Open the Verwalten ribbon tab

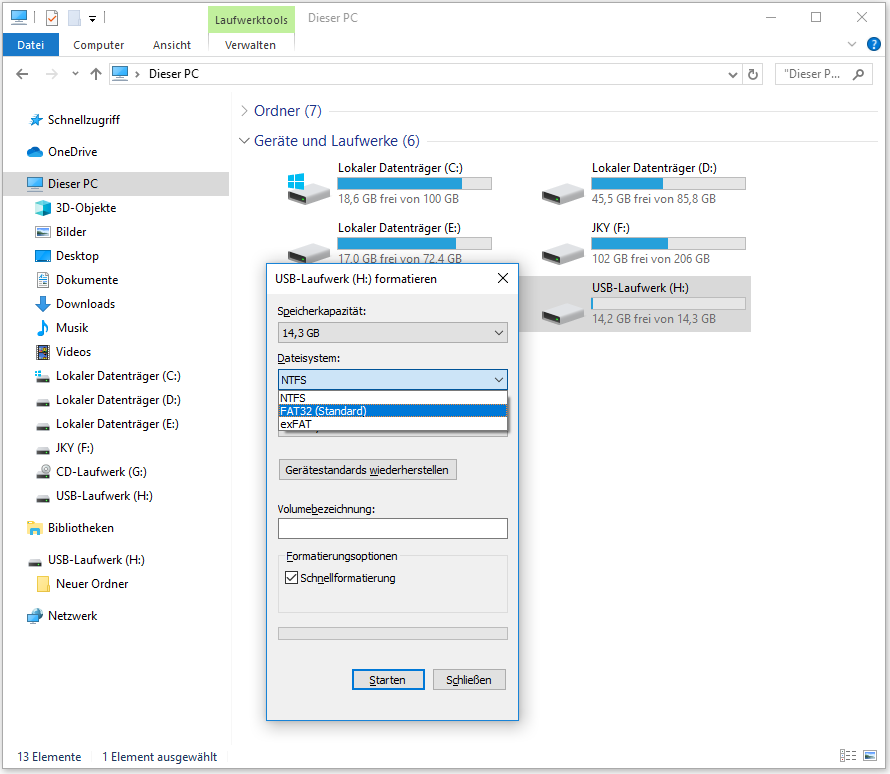coord(250,45)
